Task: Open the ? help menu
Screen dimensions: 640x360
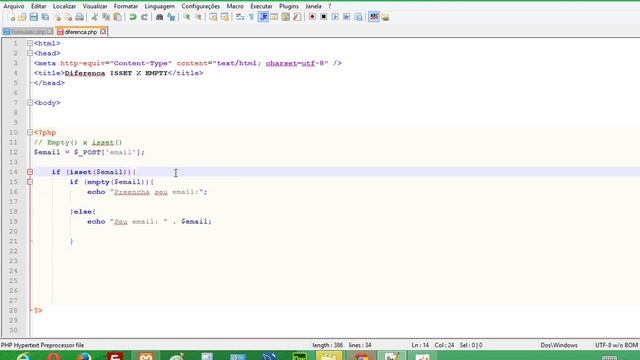Action: point(330,6)
